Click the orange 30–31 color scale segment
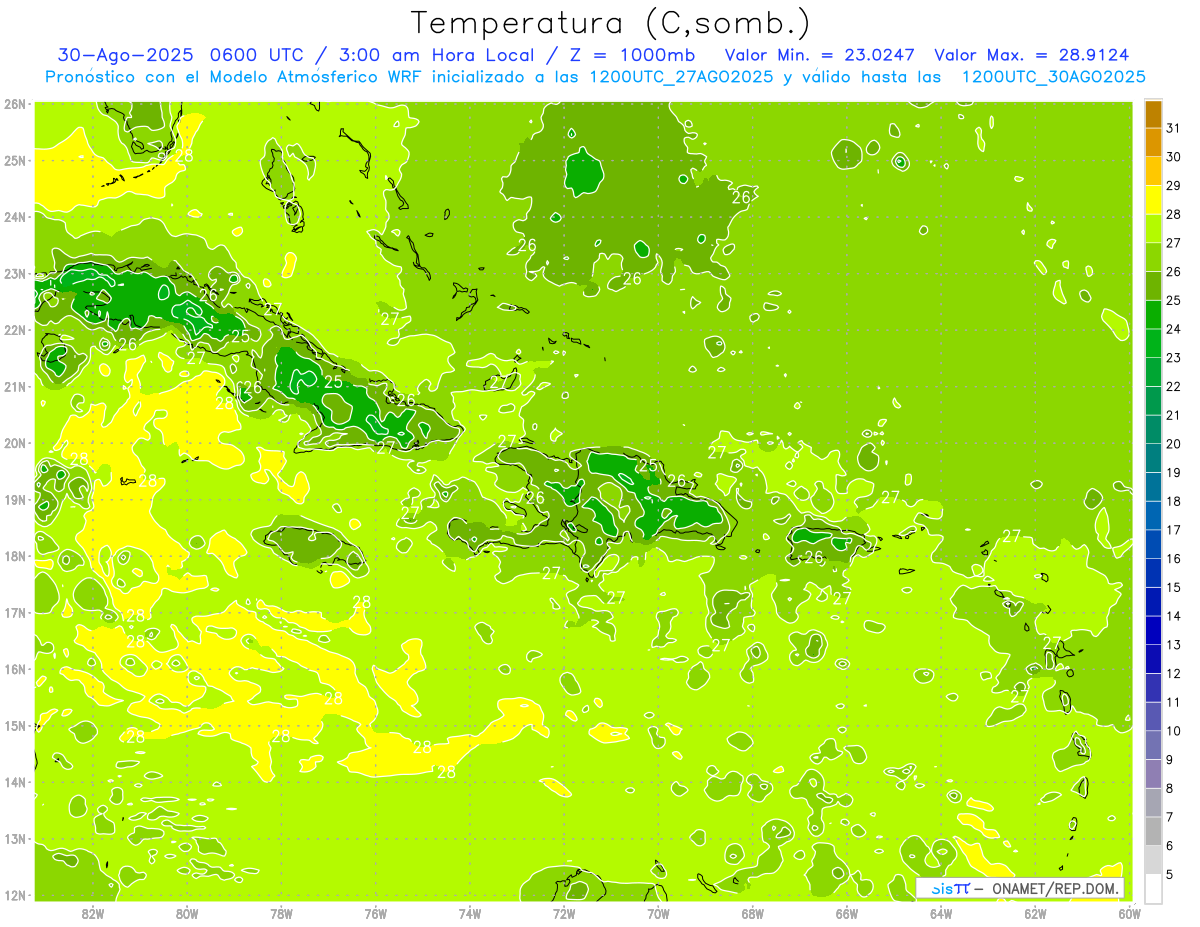This screenshot has width=1200, height=927. (1153, 143)
